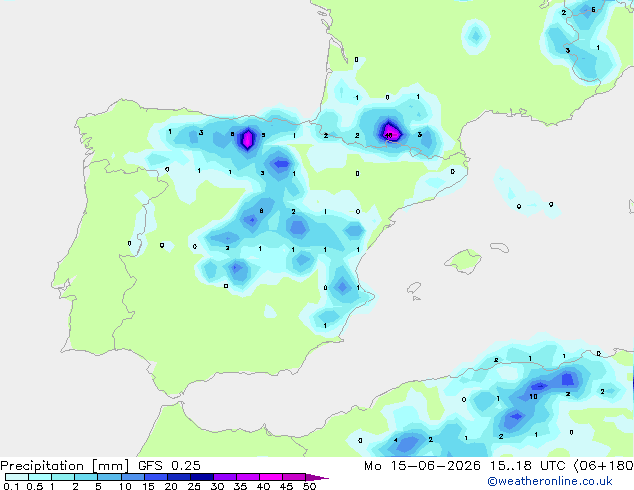634x490 pixels.
Task: Click the '10' value over northern Algeria
Action: coord(533,397)
